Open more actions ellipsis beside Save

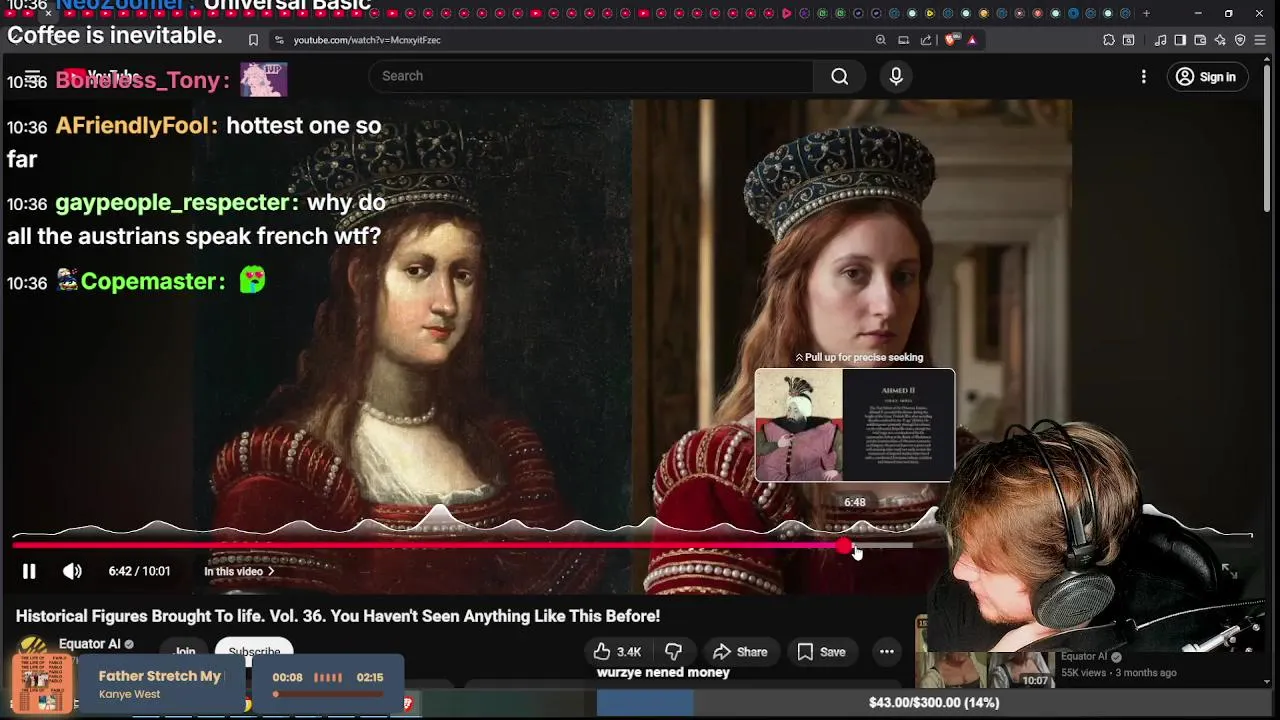tap(886, 652)
